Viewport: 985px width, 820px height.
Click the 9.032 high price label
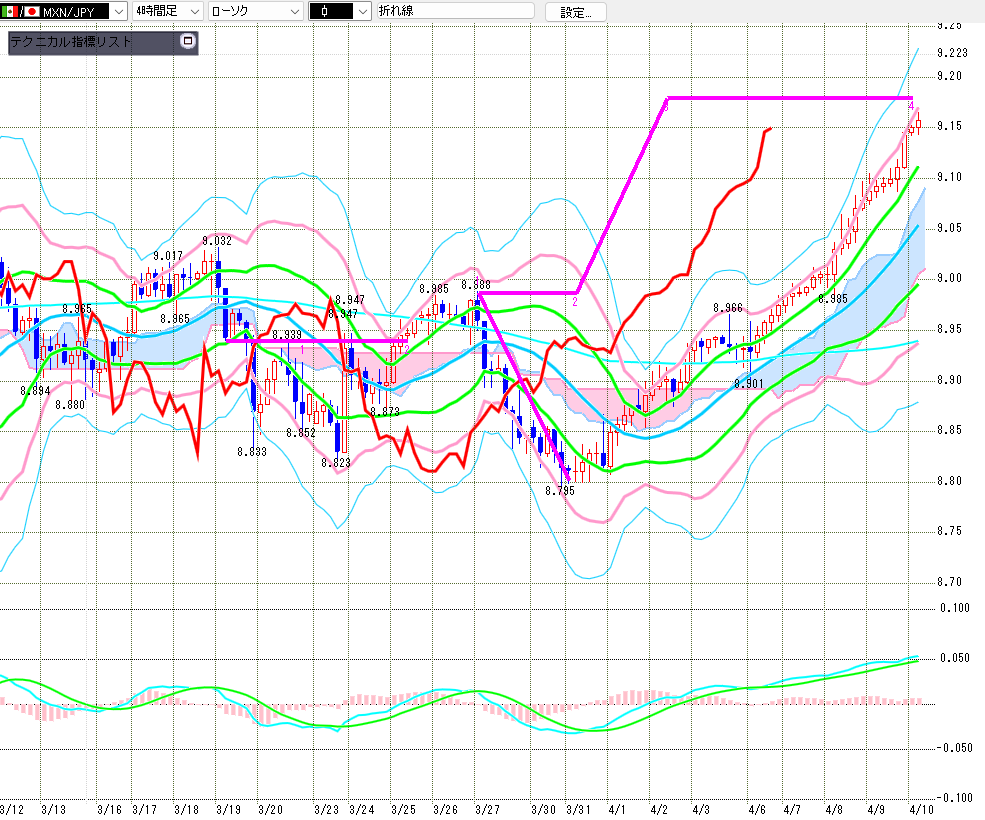pos(217,241)
